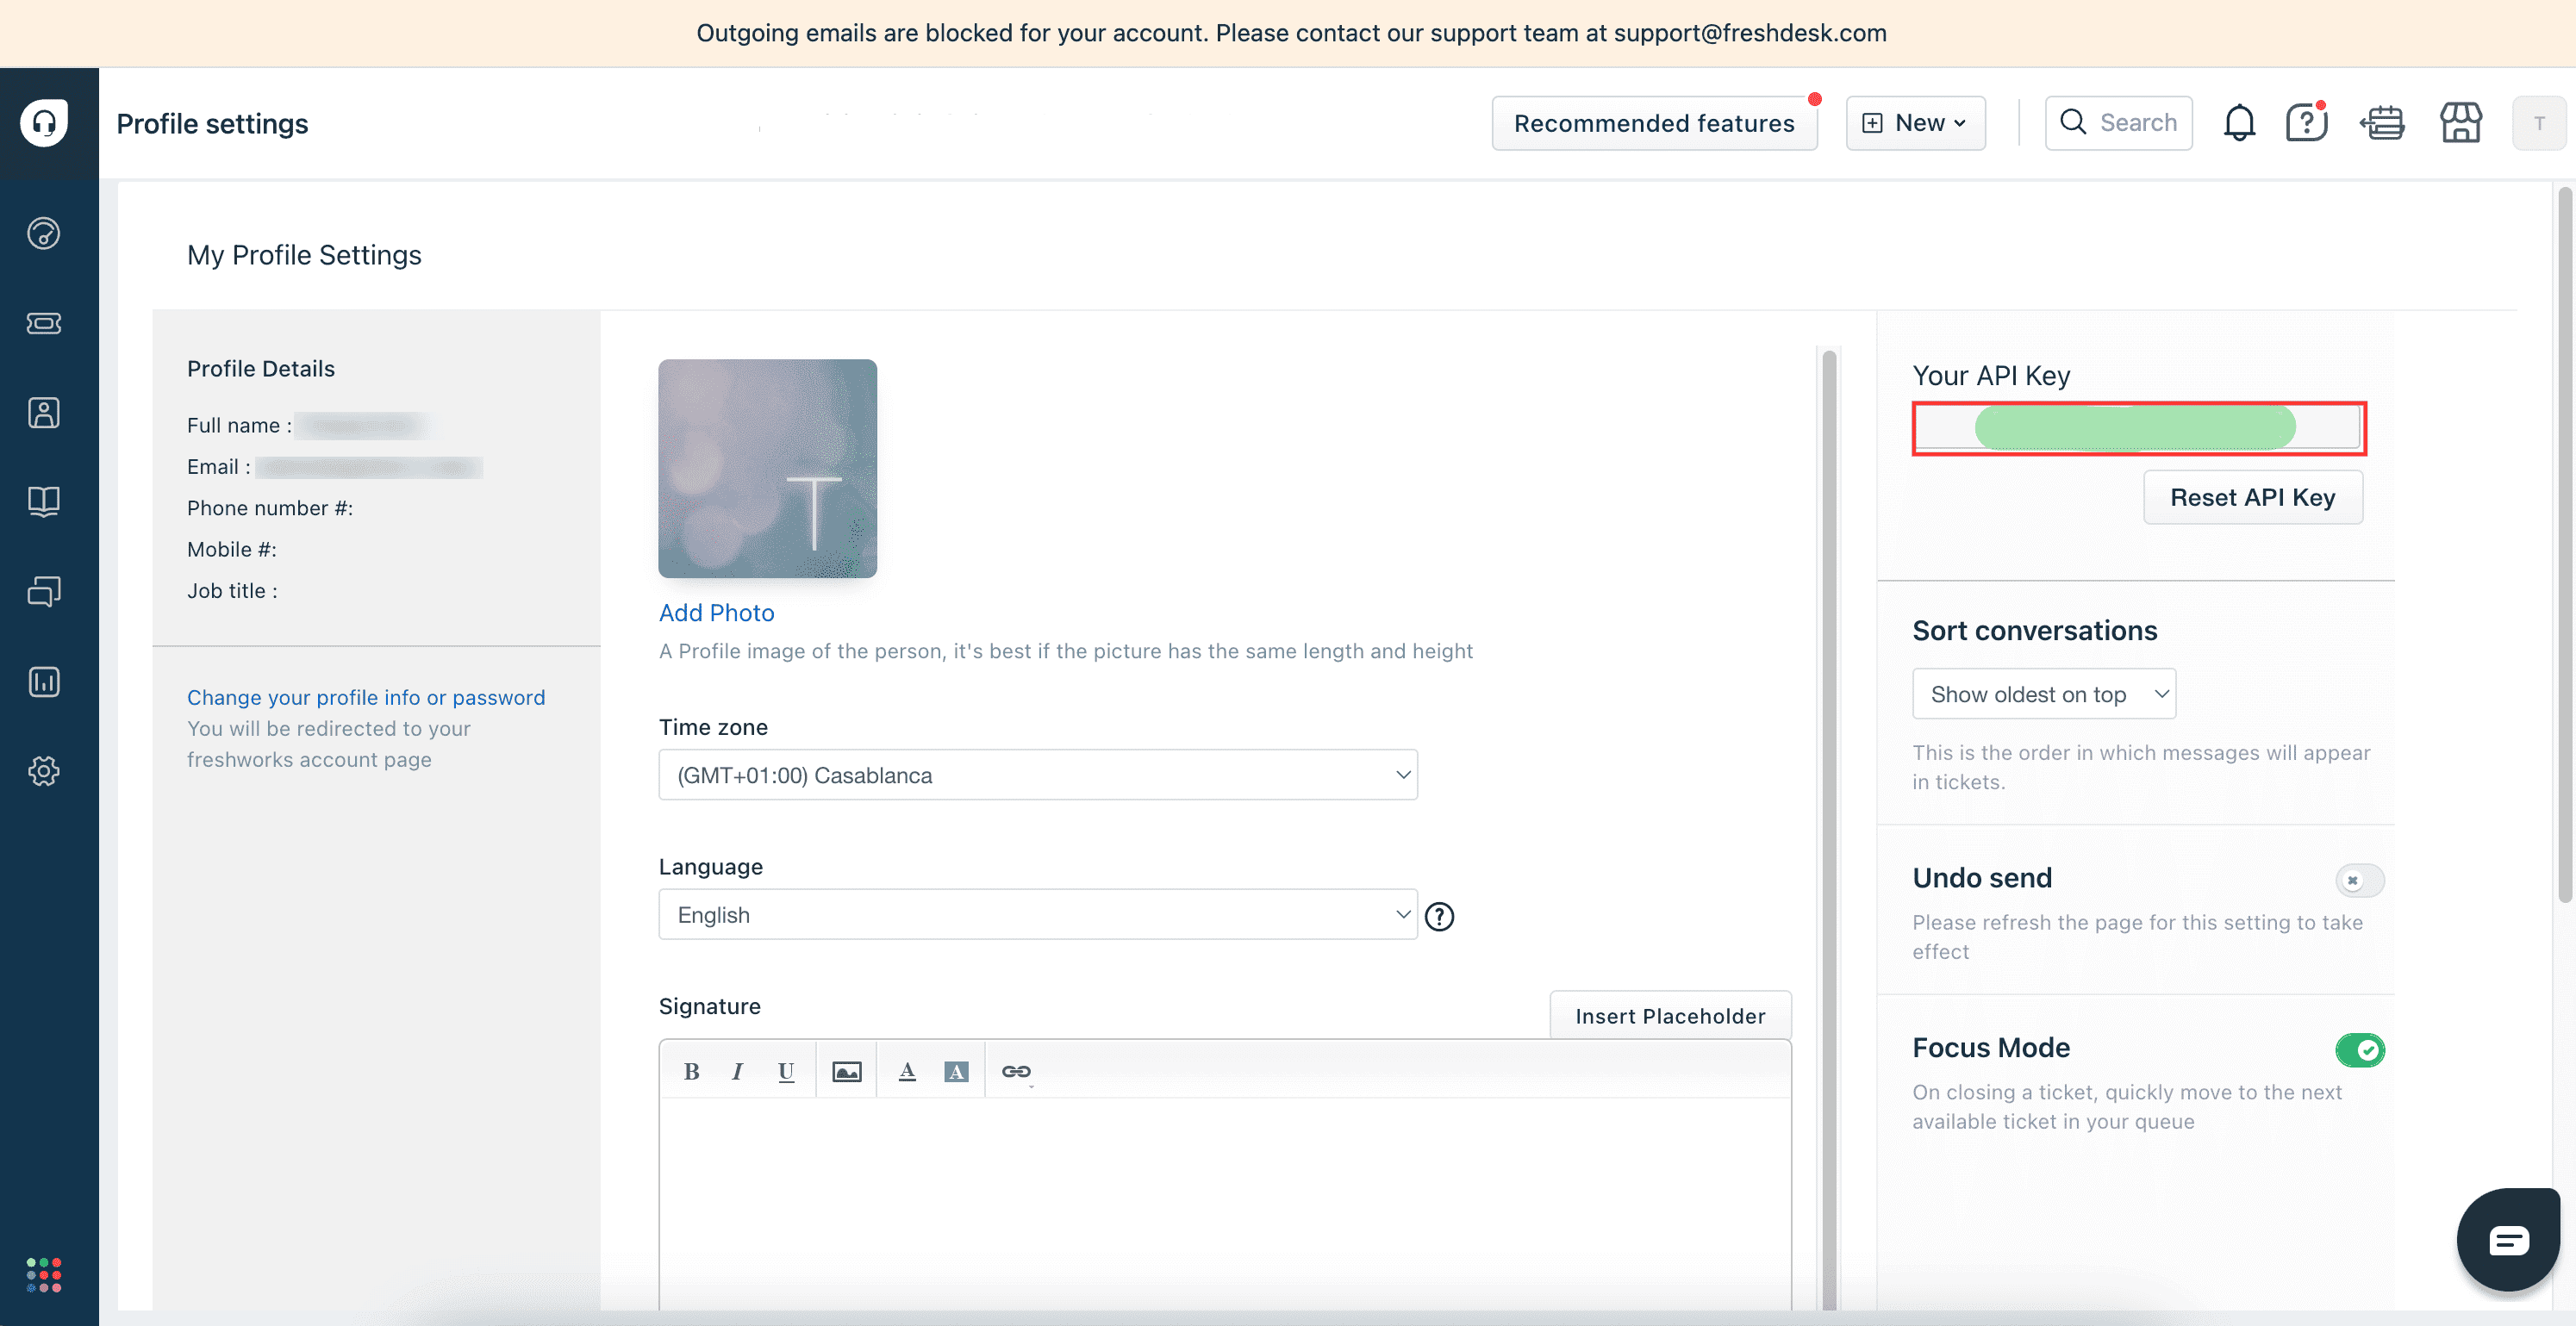Toggle the Undo send switch

click(2359, 880)
